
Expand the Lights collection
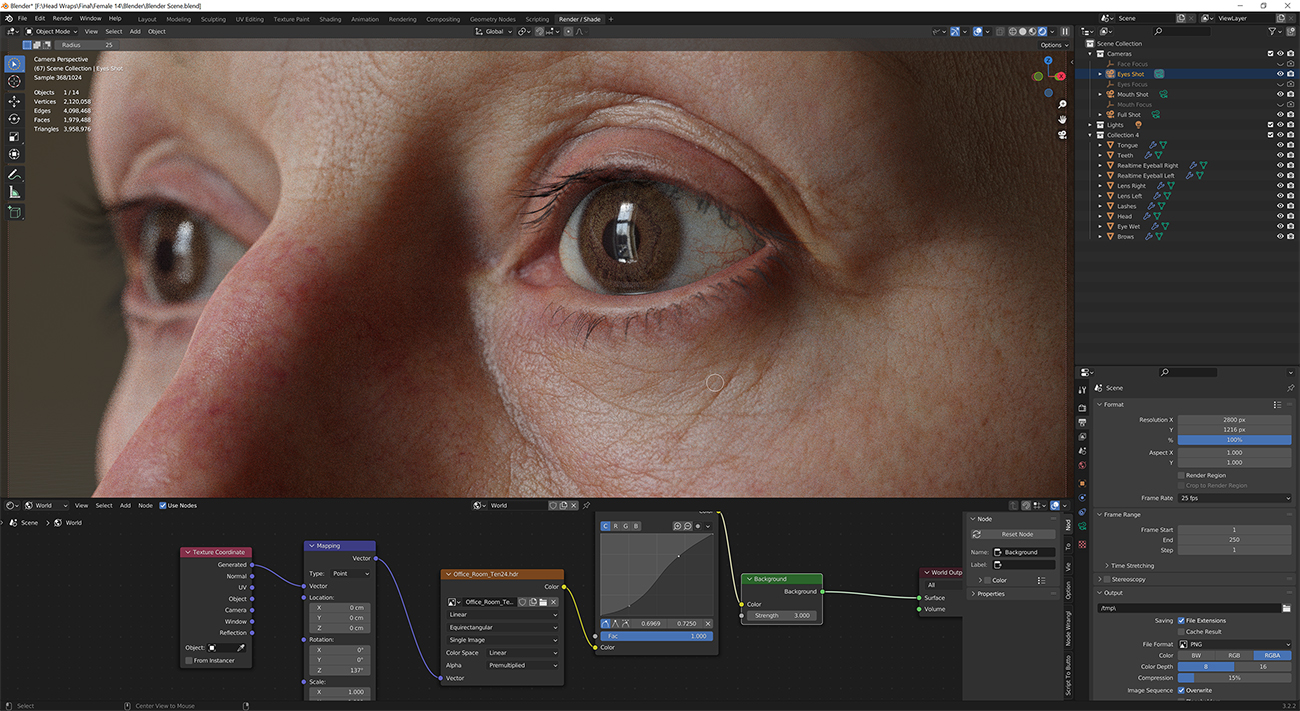click(x=1092, y=125)
